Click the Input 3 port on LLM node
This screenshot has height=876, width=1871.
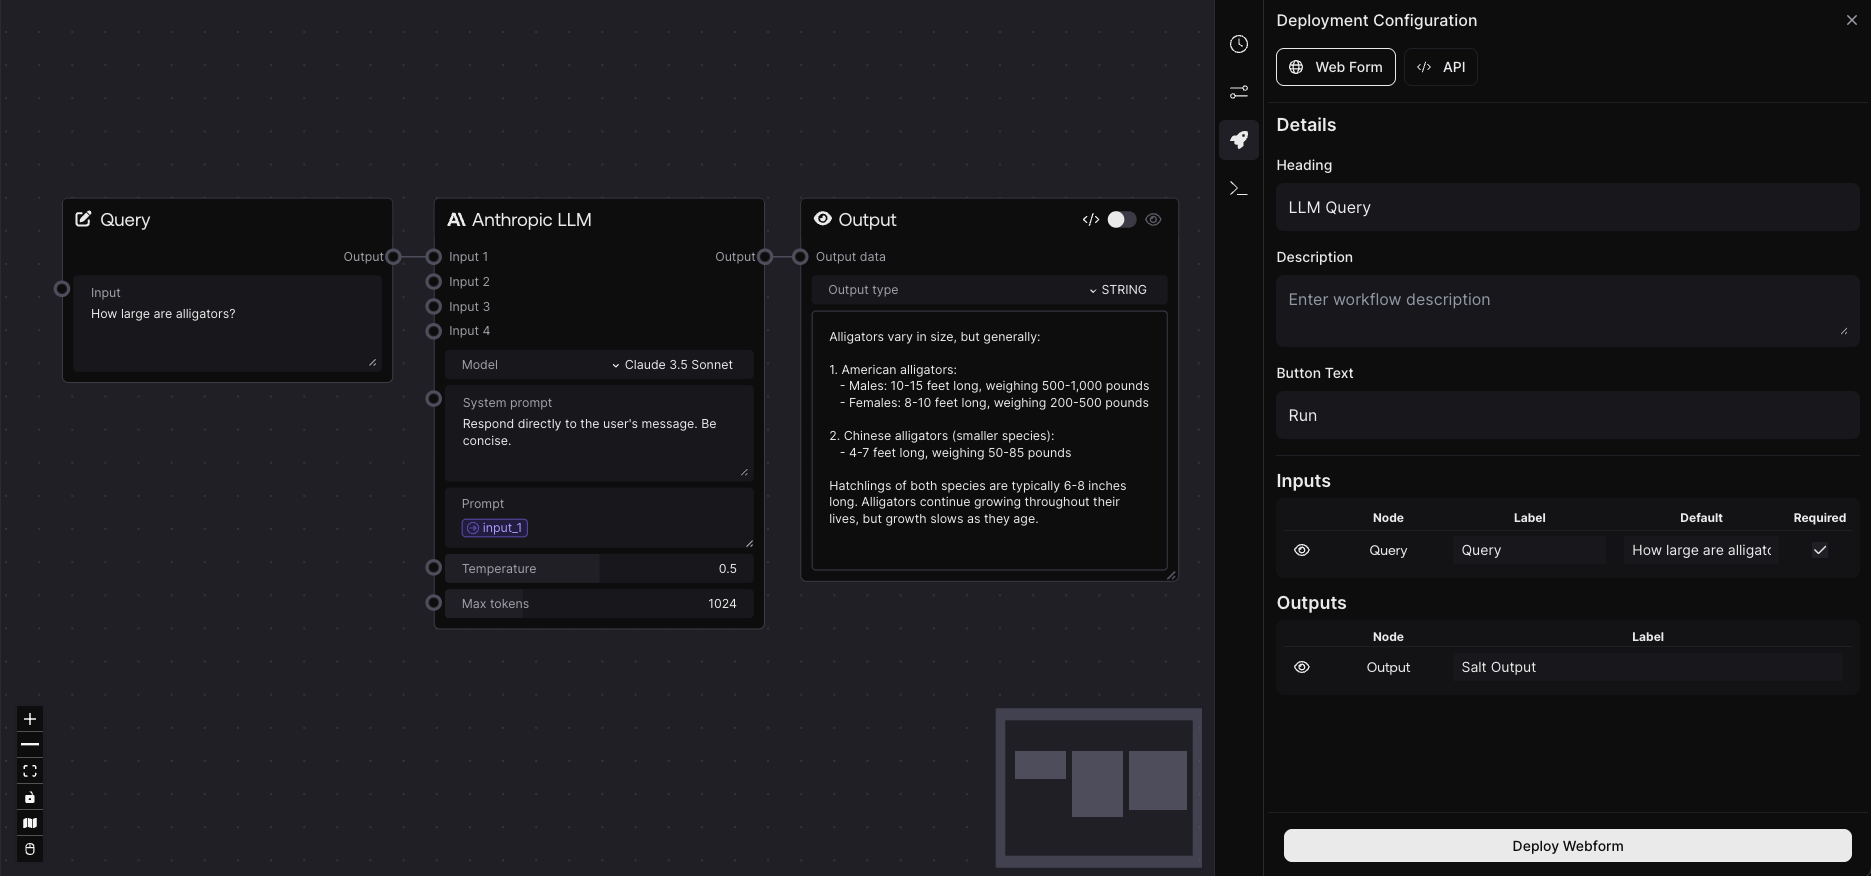pos(434,307)
